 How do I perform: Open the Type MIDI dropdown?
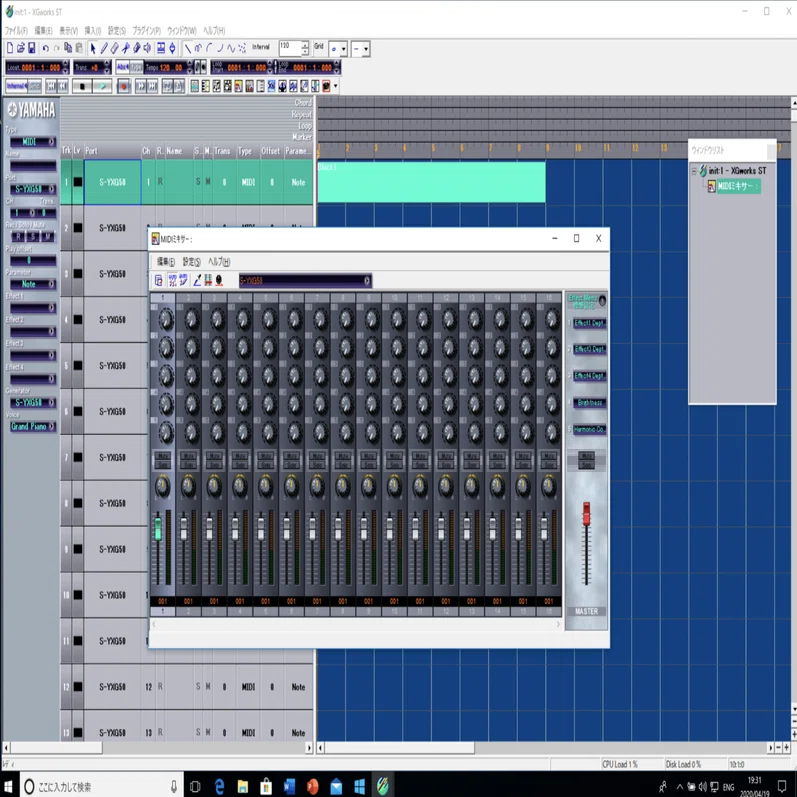[x=33, y=142]
